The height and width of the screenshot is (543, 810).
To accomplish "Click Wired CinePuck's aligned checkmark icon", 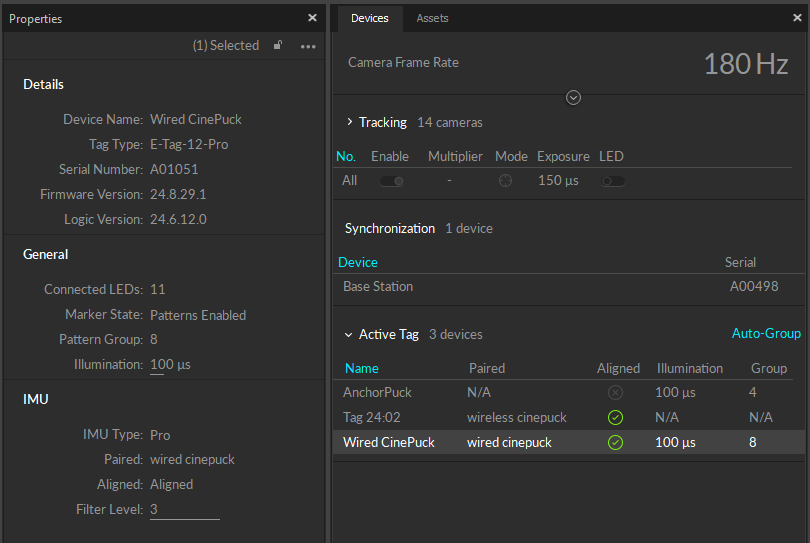I will (x=616, y=442).
